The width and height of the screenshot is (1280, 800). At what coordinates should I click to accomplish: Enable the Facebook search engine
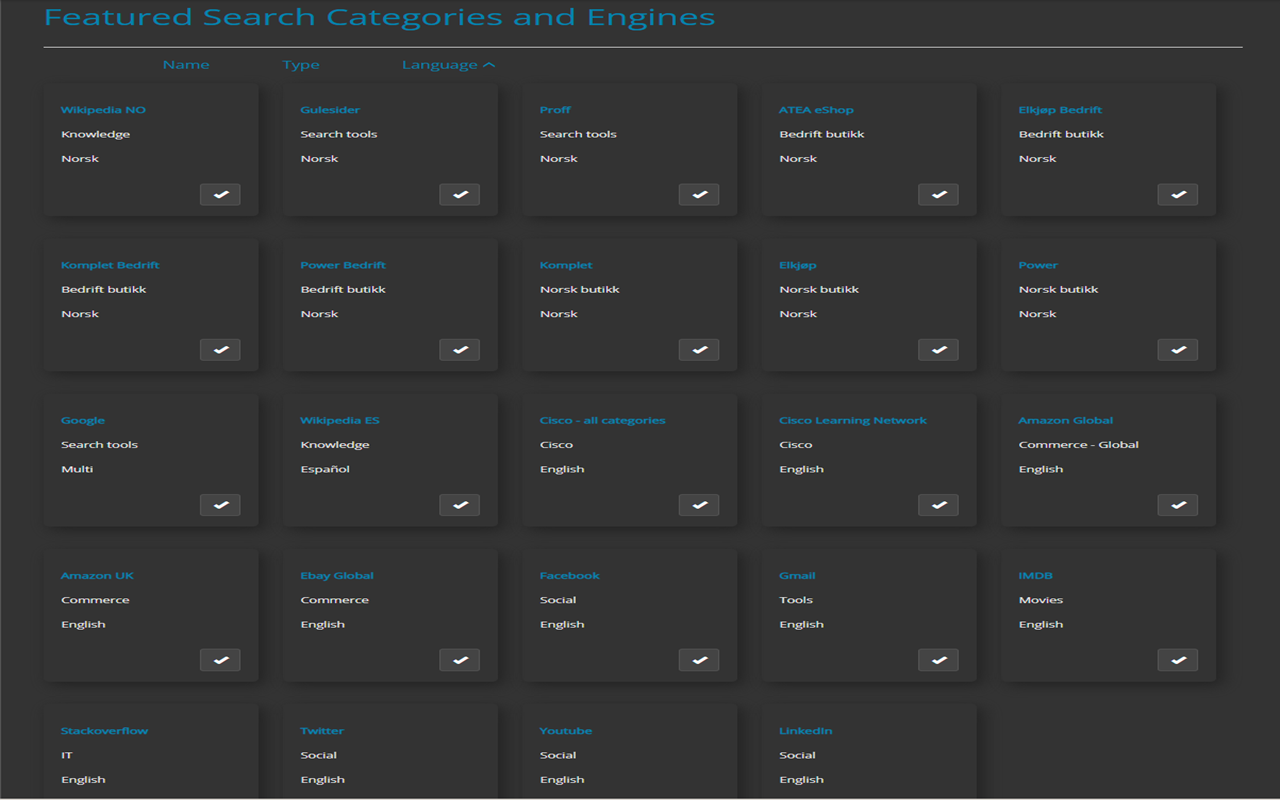tap(698, 660)
